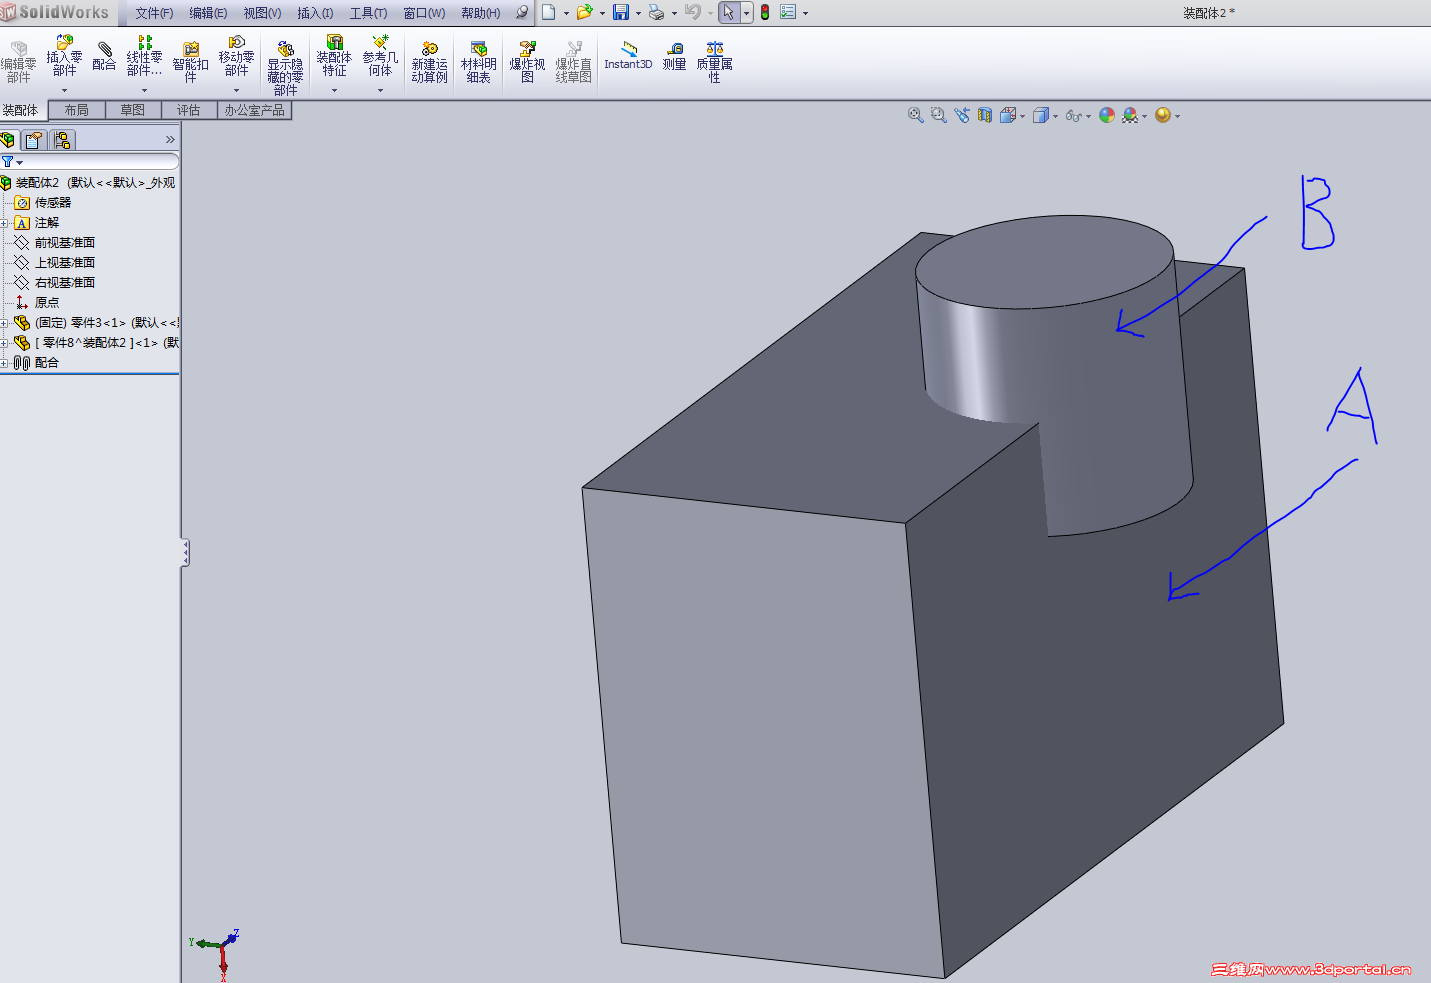Click the New document icon
This screenshot has height=983, width=1431.
click(x=549, y=12)
